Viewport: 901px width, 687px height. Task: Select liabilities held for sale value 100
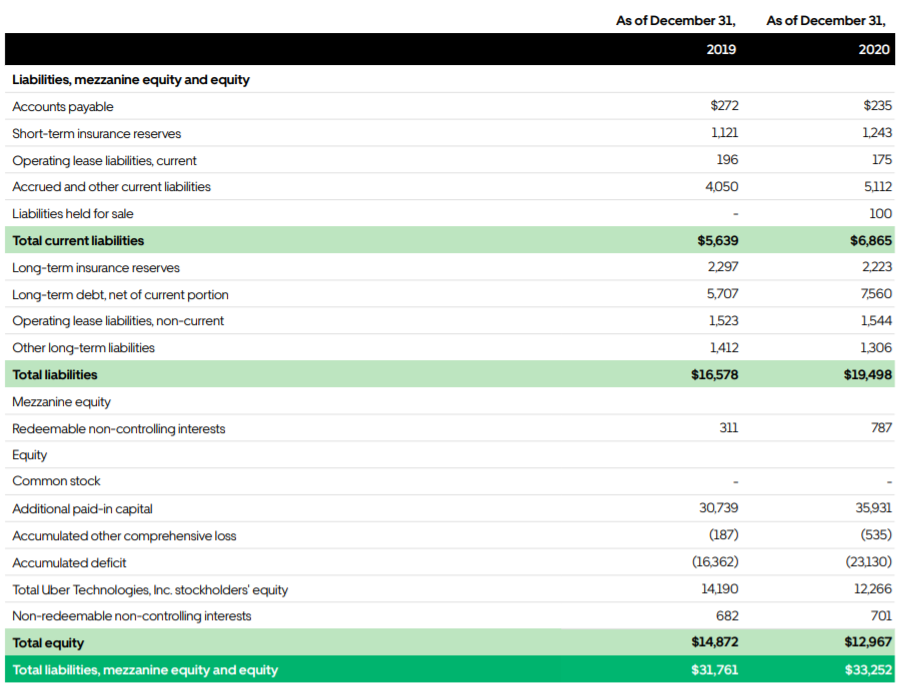pyautogui.click(x=880, y=214)
